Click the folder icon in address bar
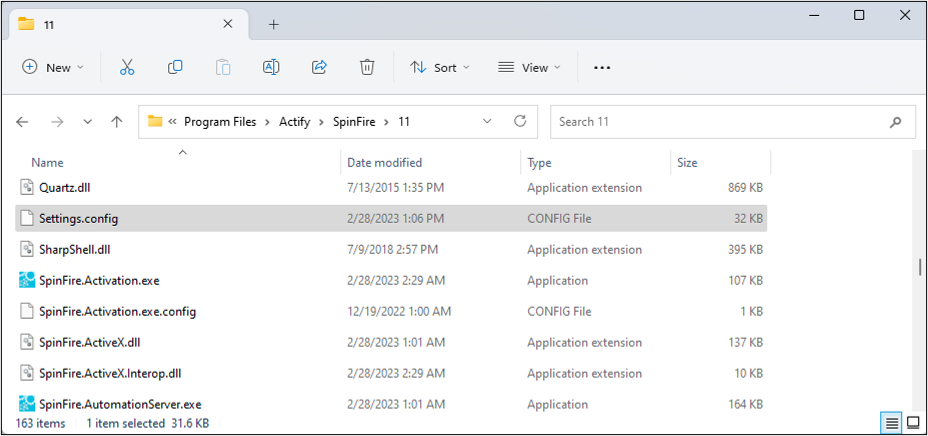Screen dimensions: 928x436 pyautogui.click(x=155, y=121)
